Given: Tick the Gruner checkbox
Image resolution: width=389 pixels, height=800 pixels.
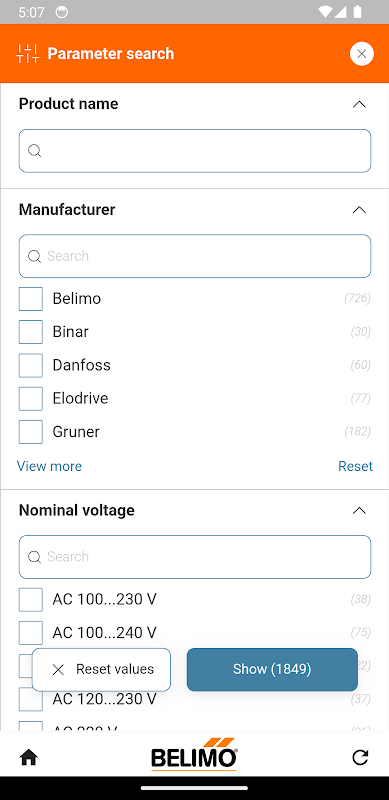Looking at the screenshot, I should pos(31,432).
